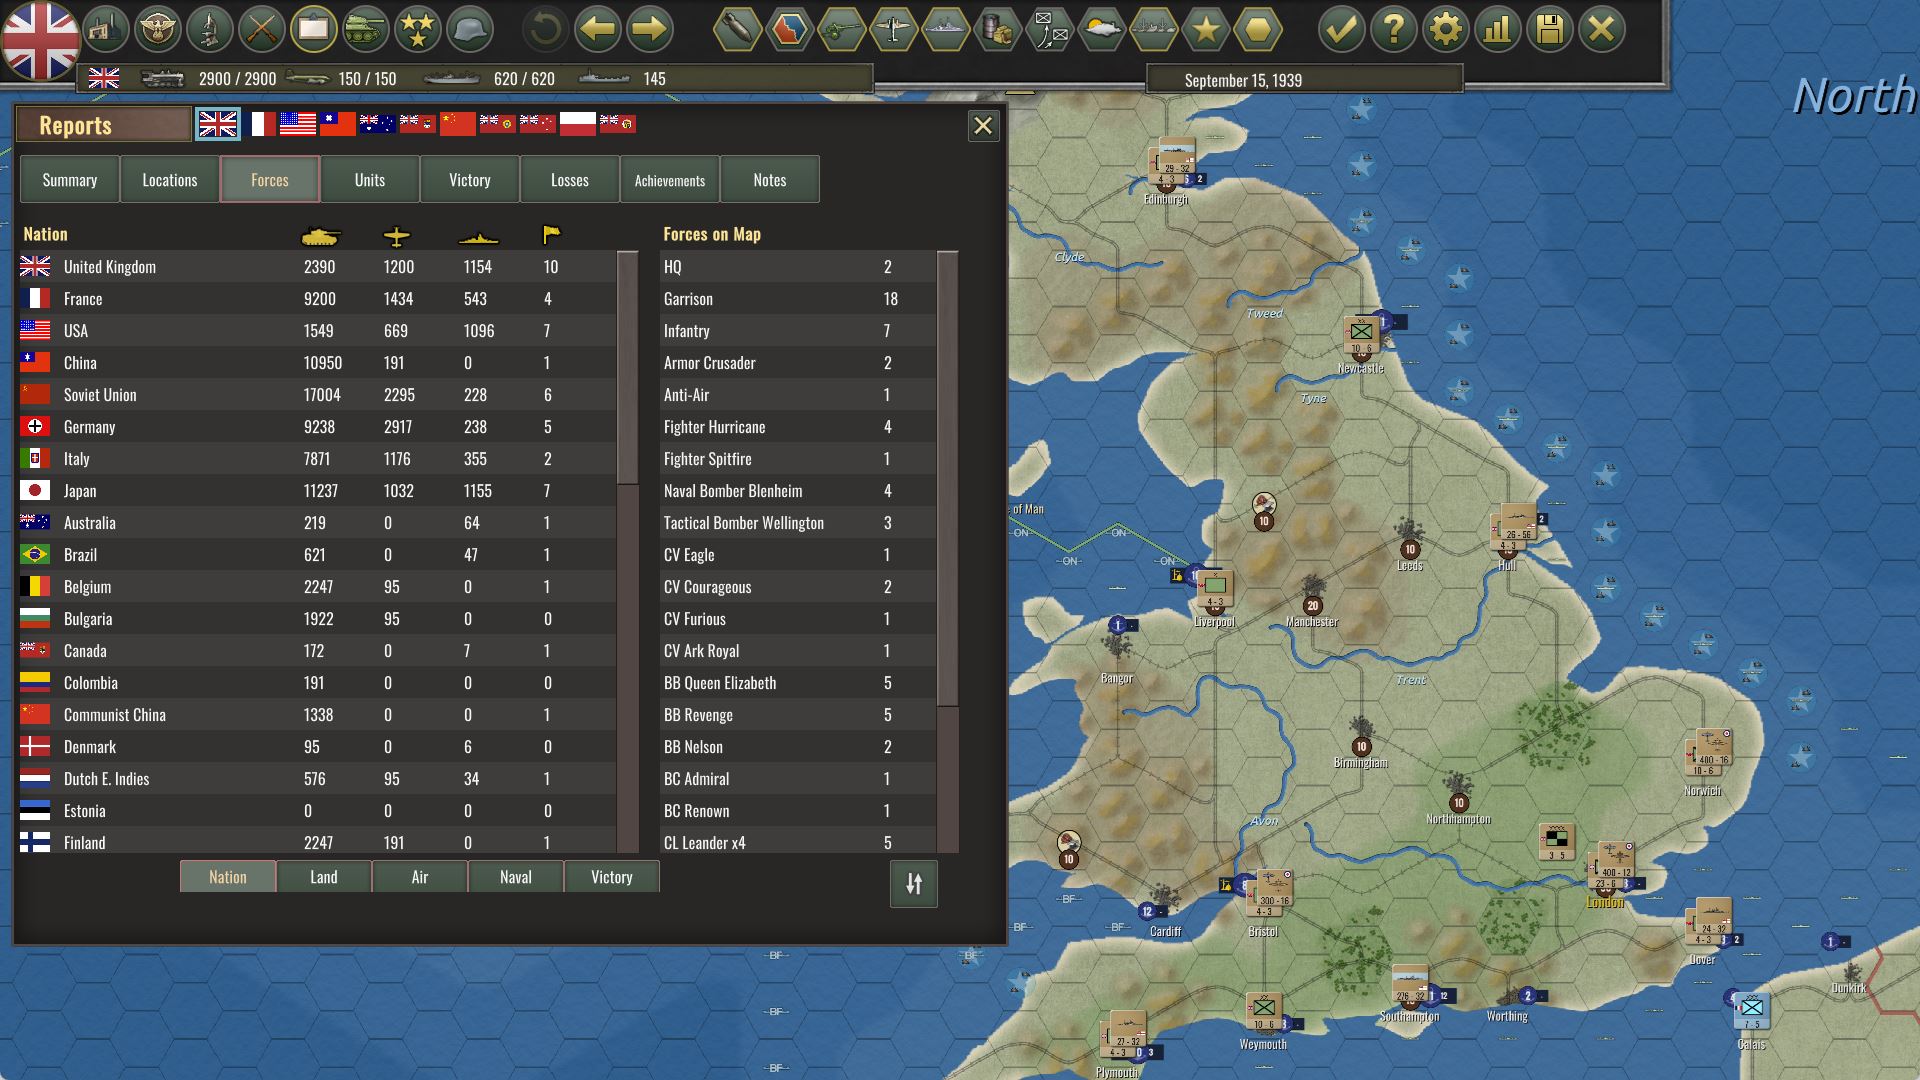Image resolution: width=1920 pixels, height=1080 pixels.
Task: Open the production factory icon
Action: pos(105,30)
